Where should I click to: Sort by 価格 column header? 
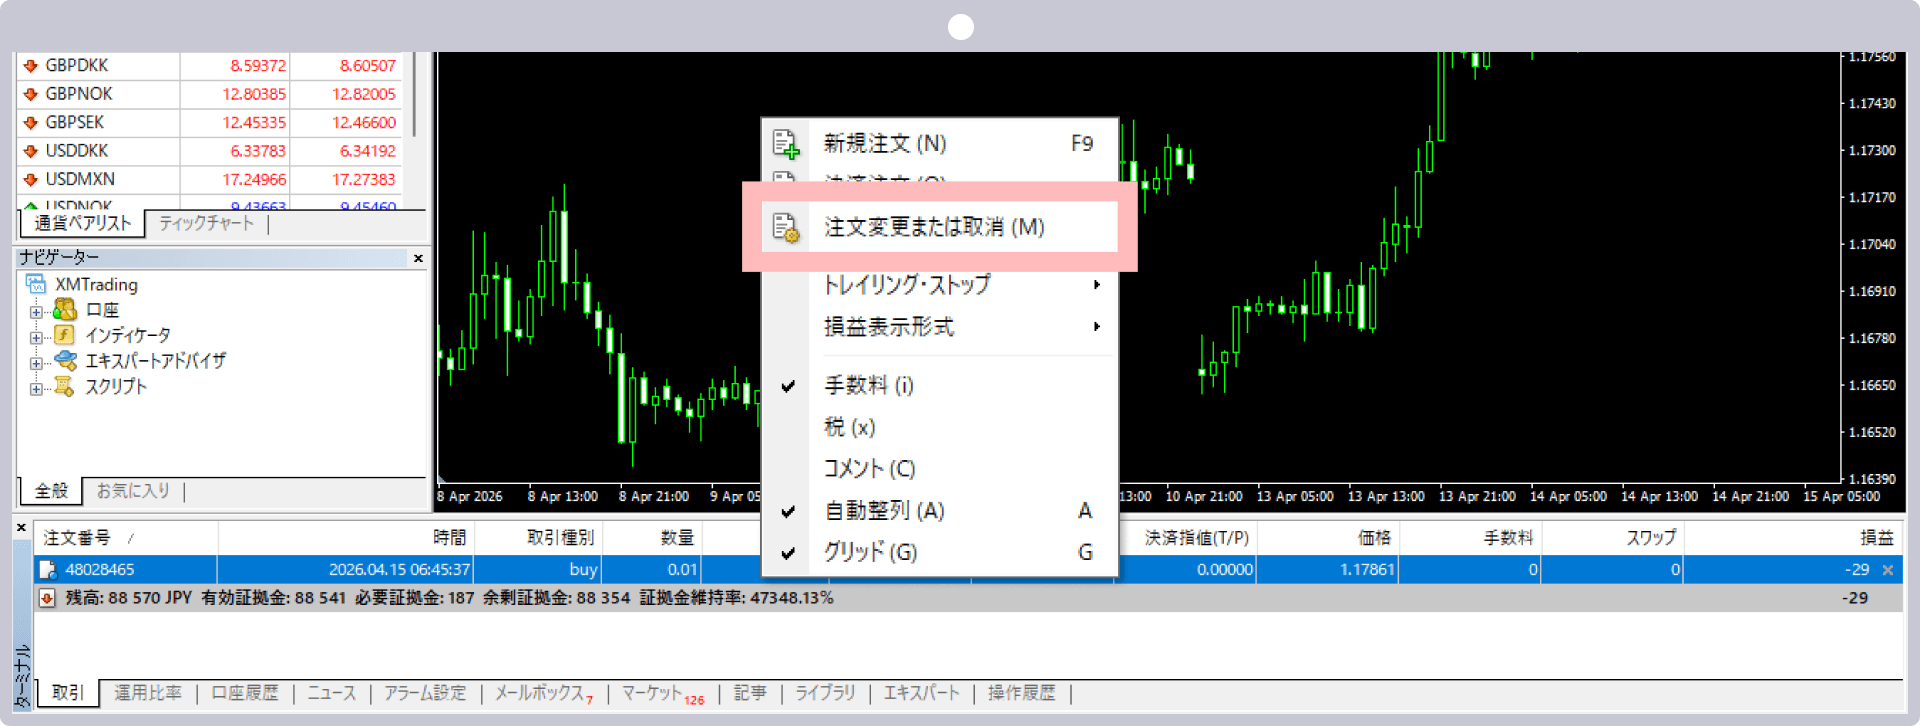(1328, 538)
